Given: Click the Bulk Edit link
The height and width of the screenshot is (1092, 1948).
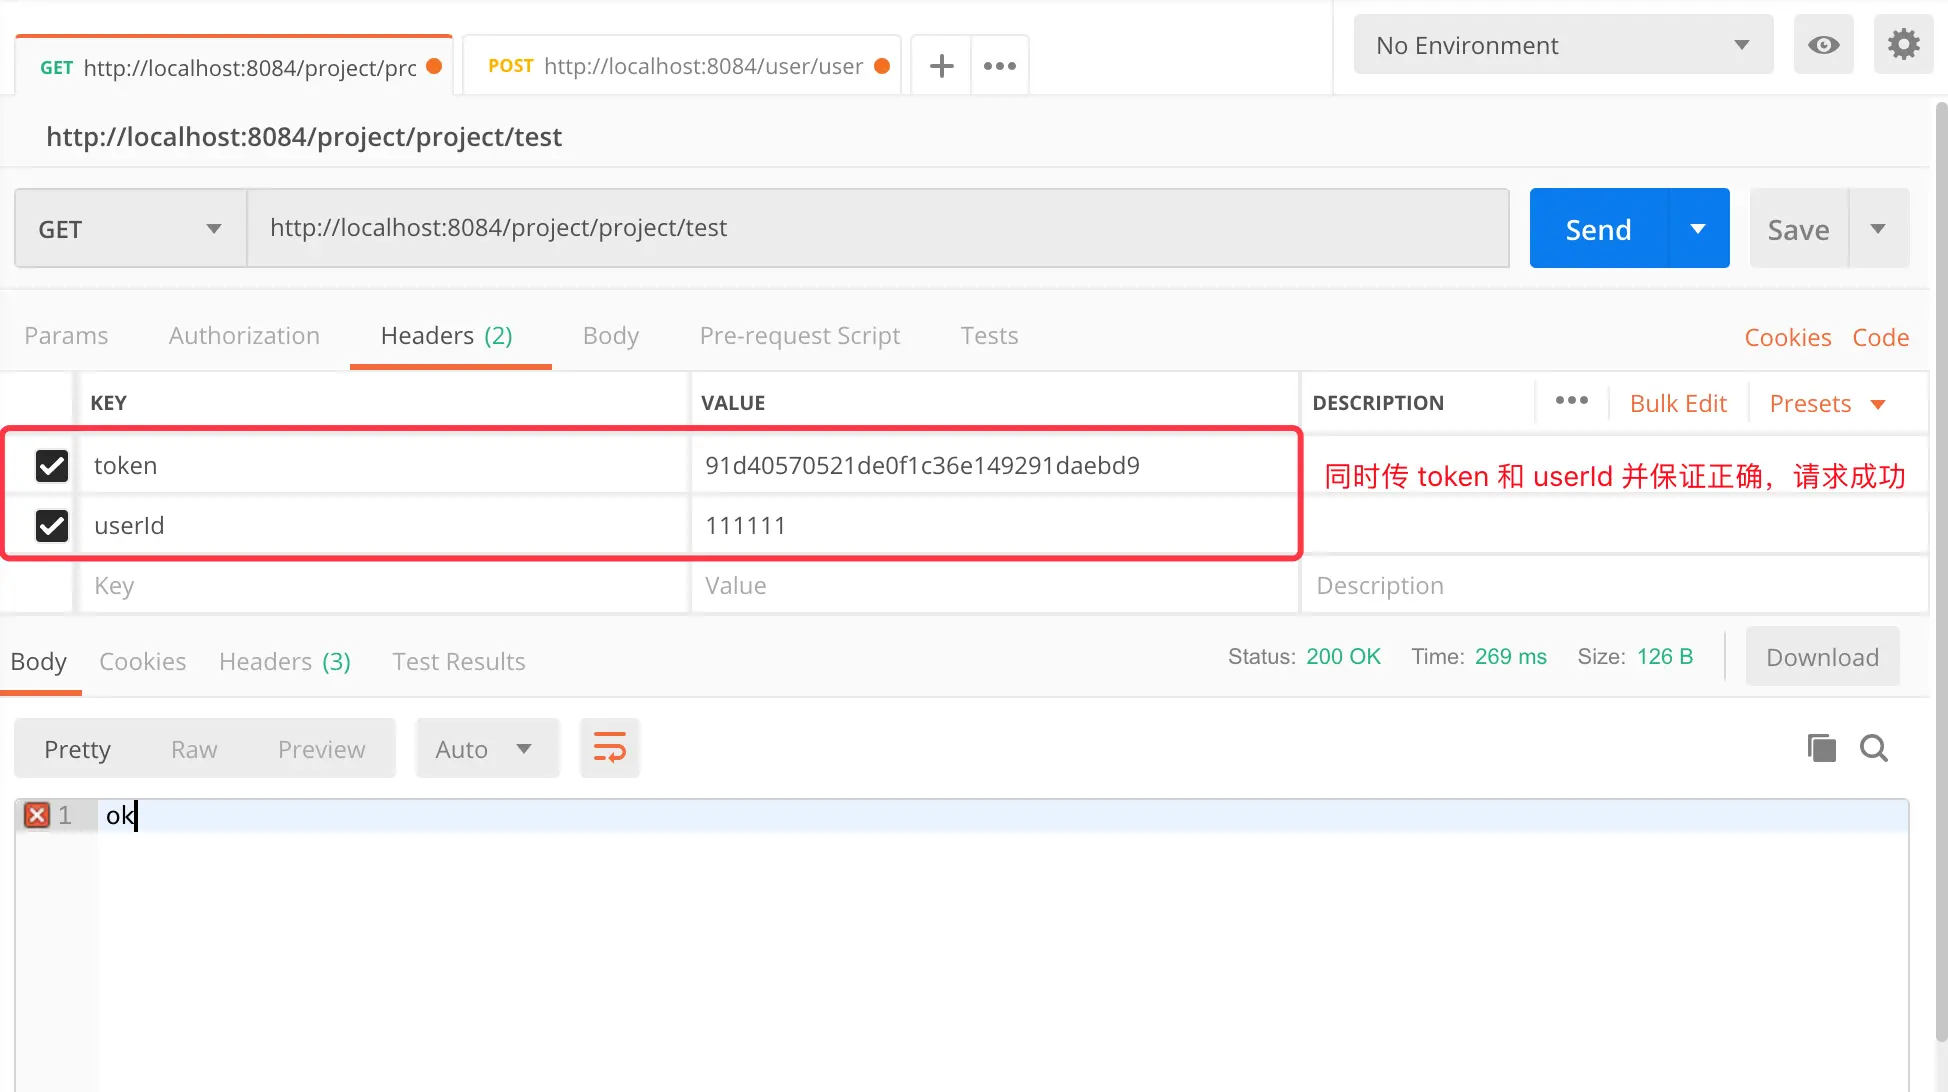Looking at the screenshot, I should (x=1678, y=404).
